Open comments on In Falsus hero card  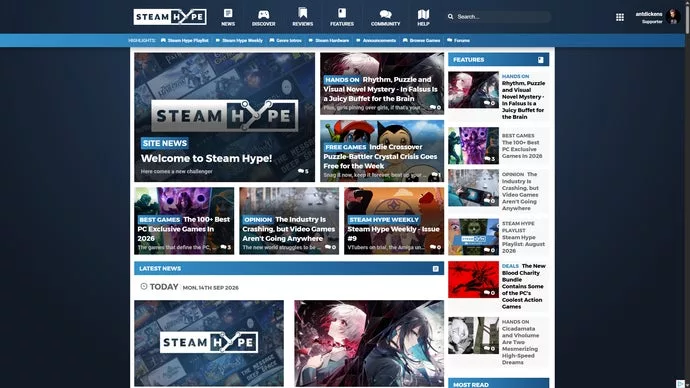coord(435,107)
